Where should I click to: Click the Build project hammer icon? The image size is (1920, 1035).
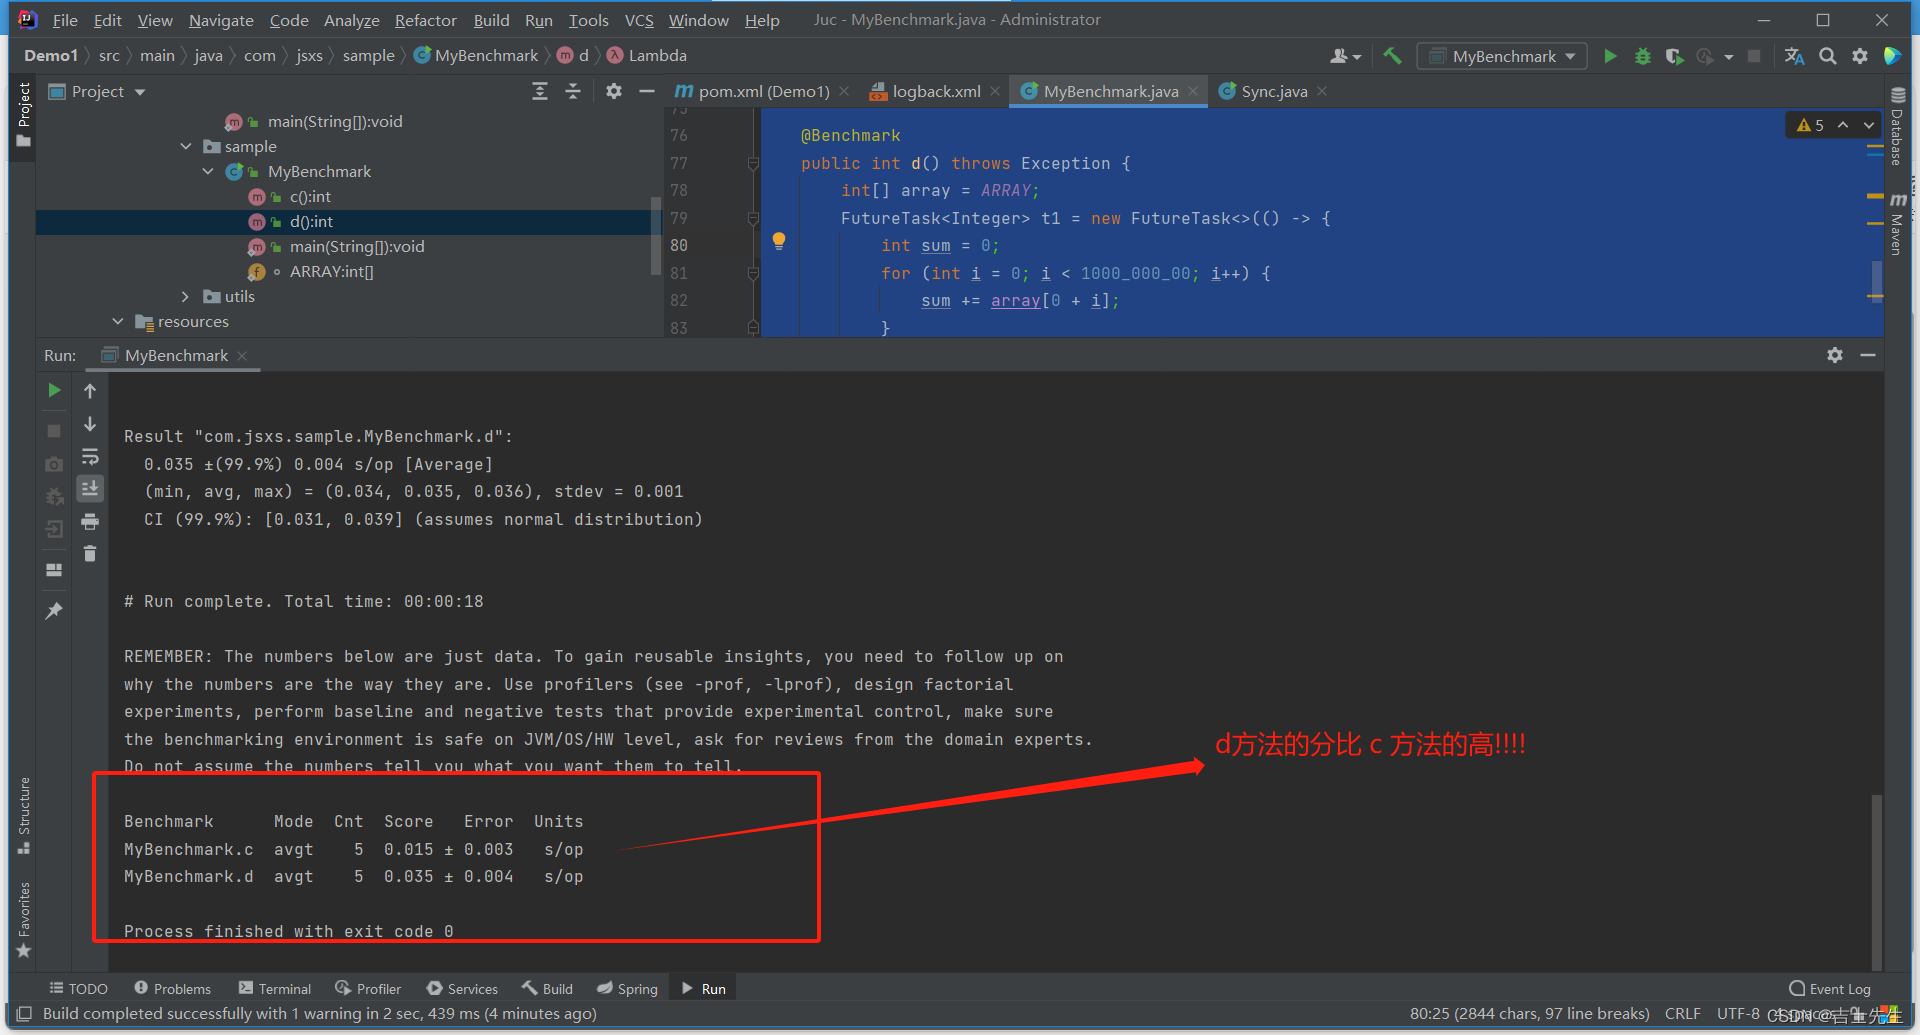(1392, 56)
